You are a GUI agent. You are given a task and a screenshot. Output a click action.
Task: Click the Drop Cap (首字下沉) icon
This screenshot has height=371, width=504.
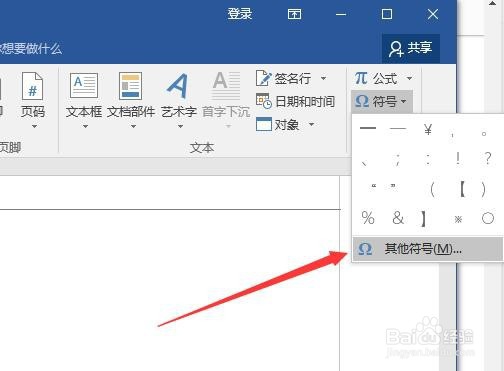pos(226,85)
